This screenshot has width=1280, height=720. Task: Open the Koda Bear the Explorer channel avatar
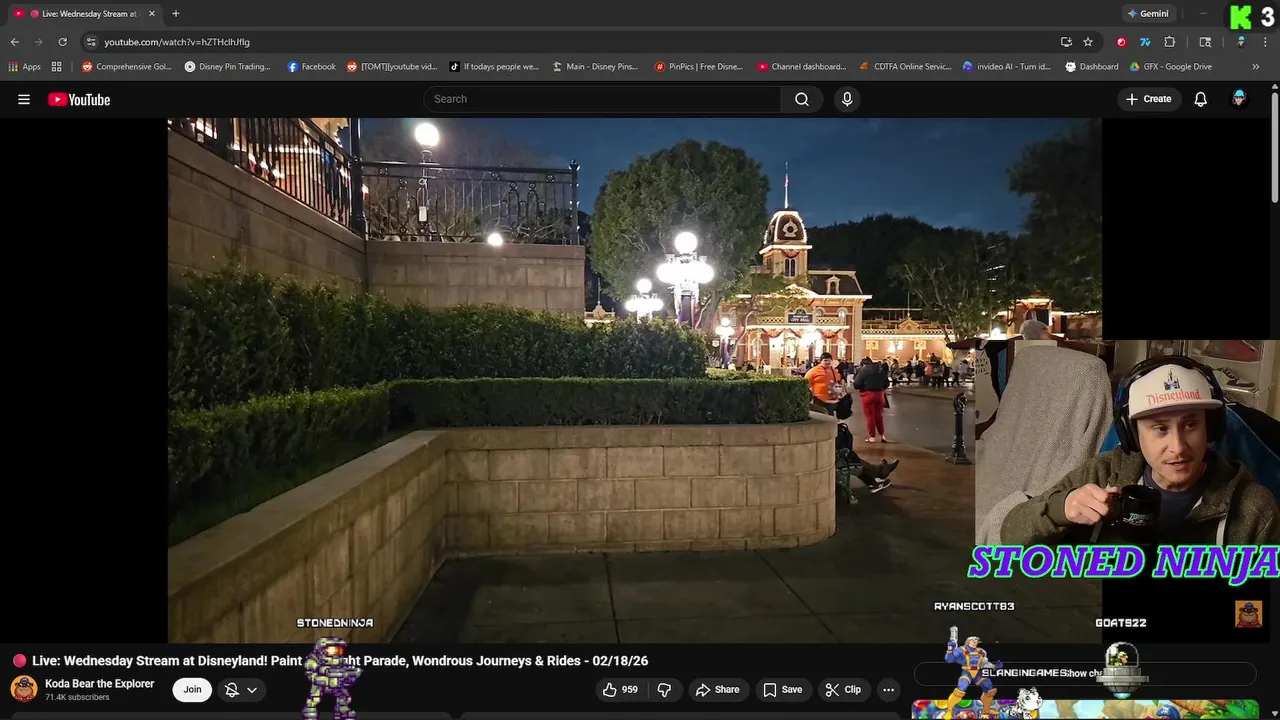pos(24,689)
